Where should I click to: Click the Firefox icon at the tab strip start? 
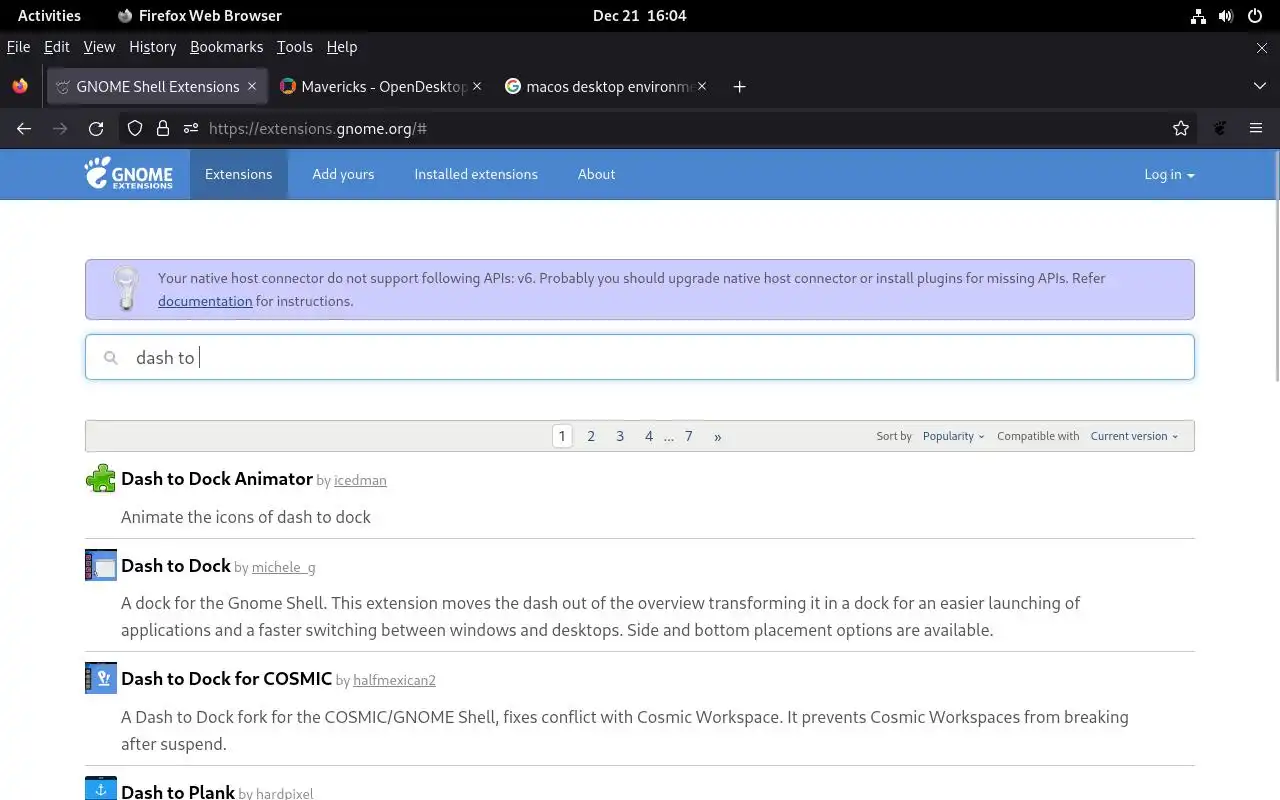click(20, 86)
